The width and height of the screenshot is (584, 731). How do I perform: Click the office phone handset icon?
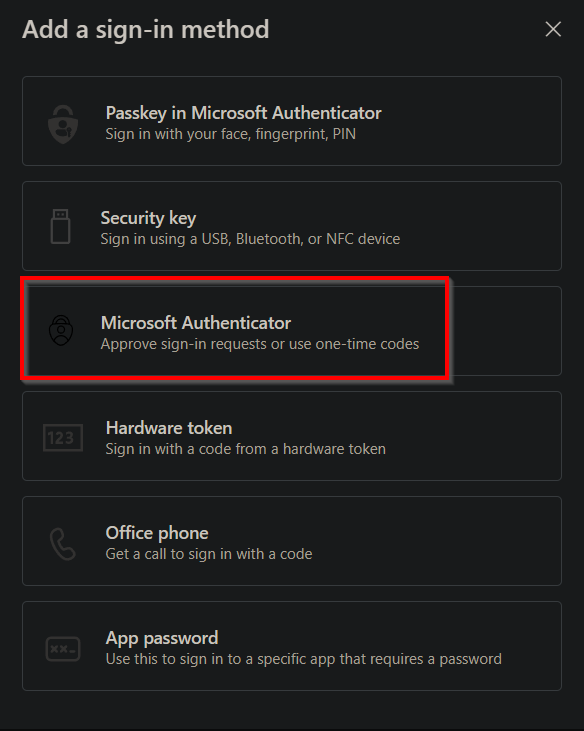(x=63, y=544)
